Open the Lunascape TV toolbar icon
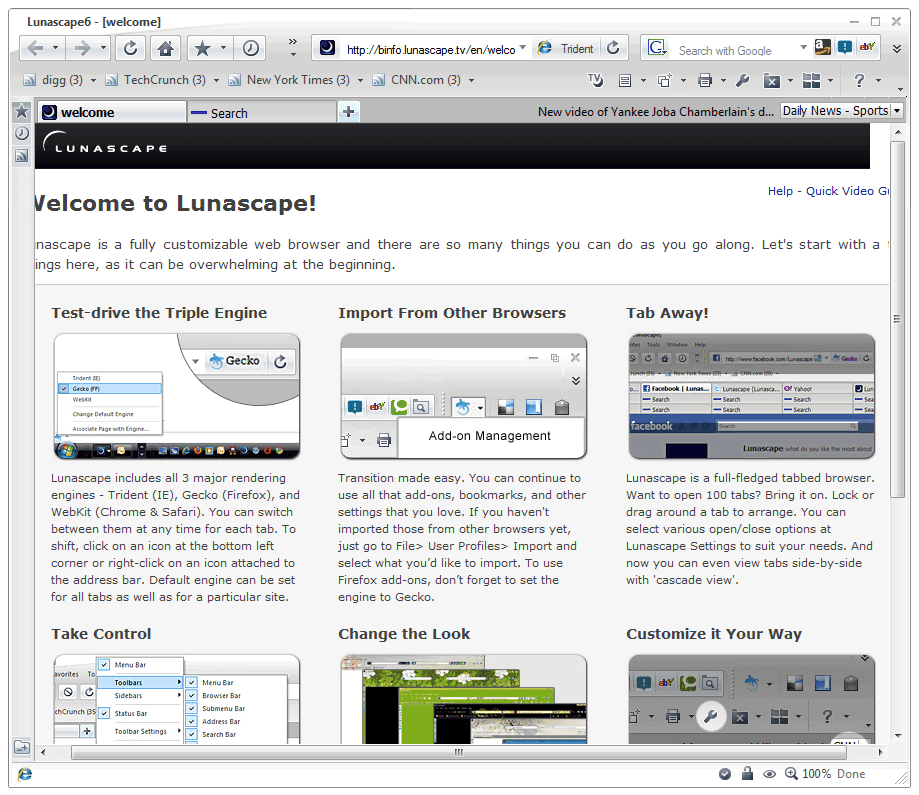919x795 pixels. 595,80
